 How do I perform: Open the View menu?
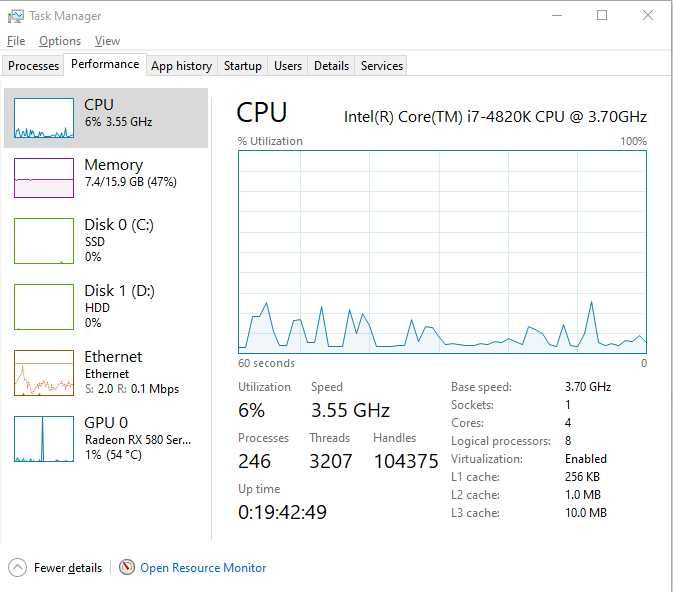pos(107,41)
